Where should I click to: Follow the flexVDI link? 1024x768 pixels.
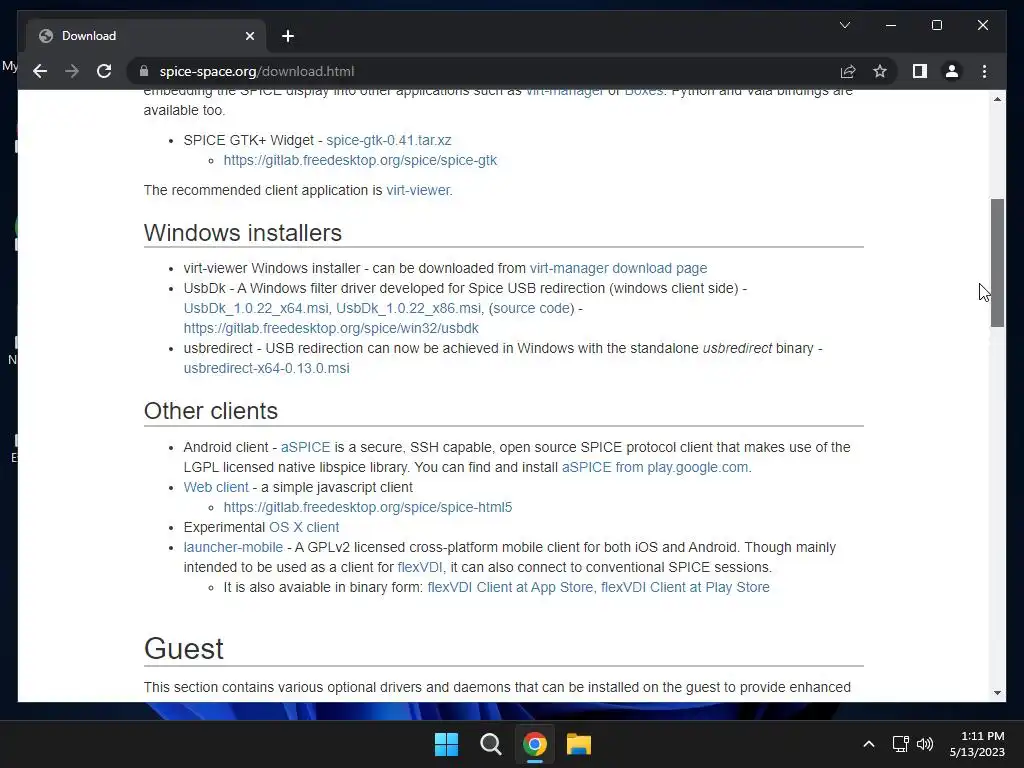(419, 568)
